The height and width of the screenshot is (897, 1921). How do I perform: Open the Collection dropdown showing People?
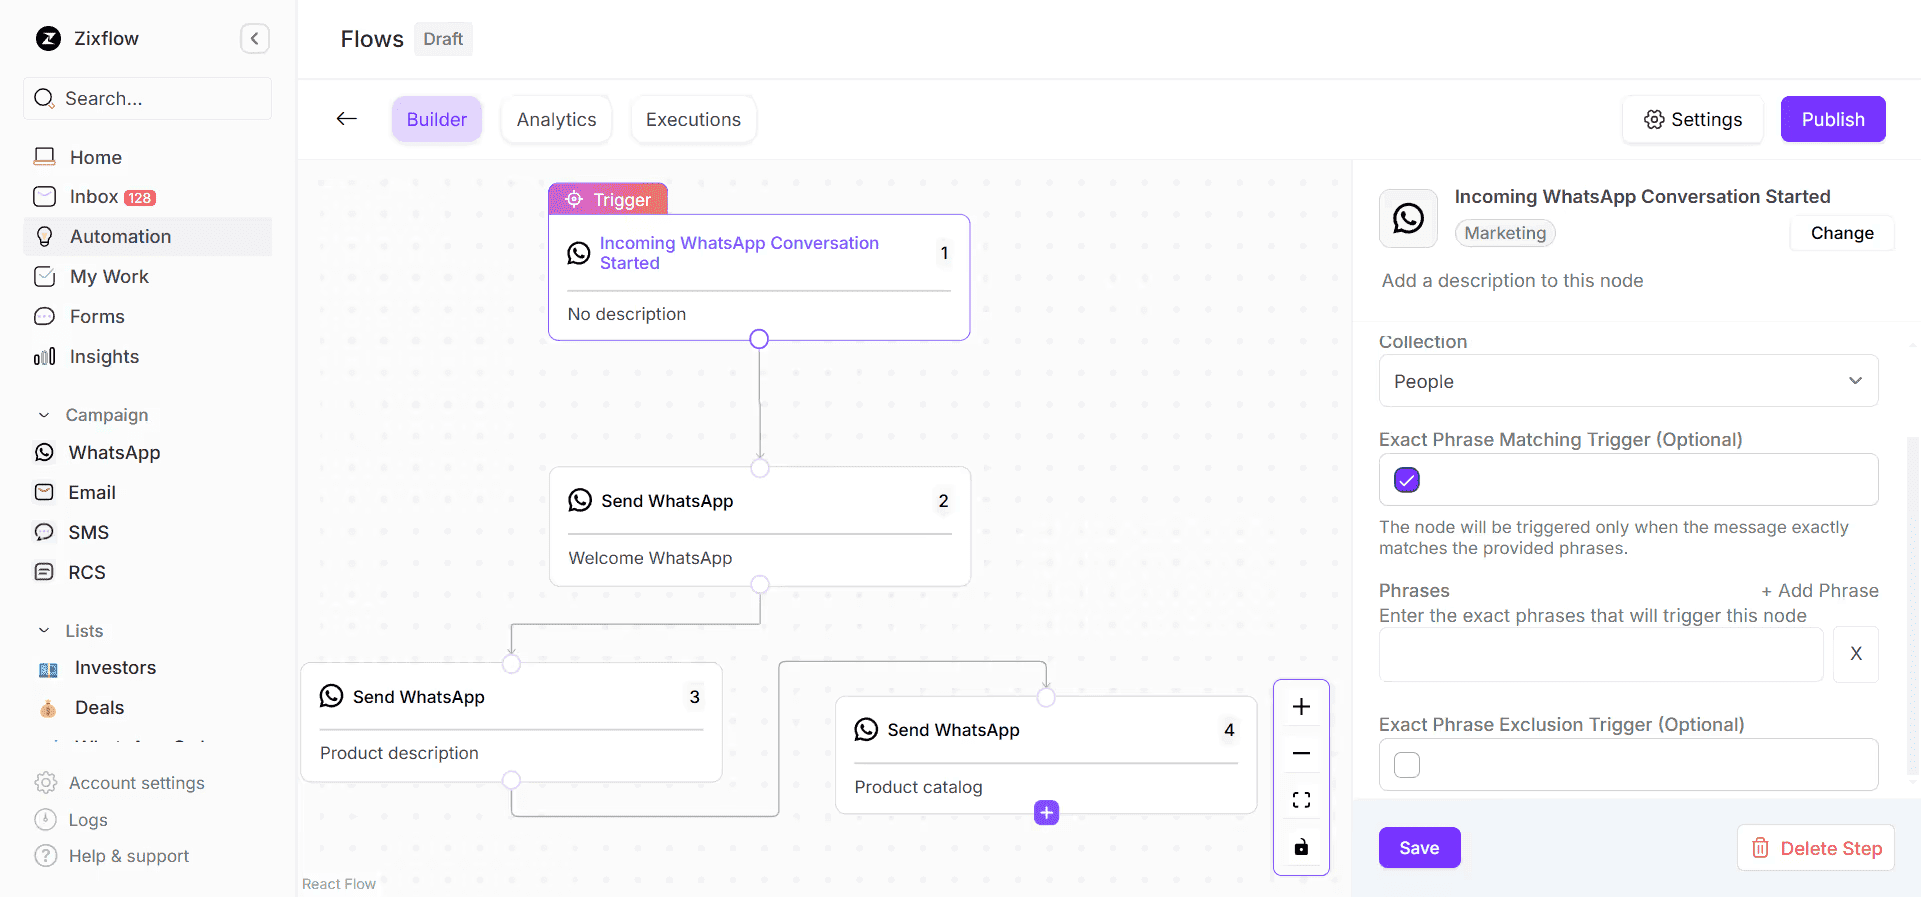pos(1627,381)
